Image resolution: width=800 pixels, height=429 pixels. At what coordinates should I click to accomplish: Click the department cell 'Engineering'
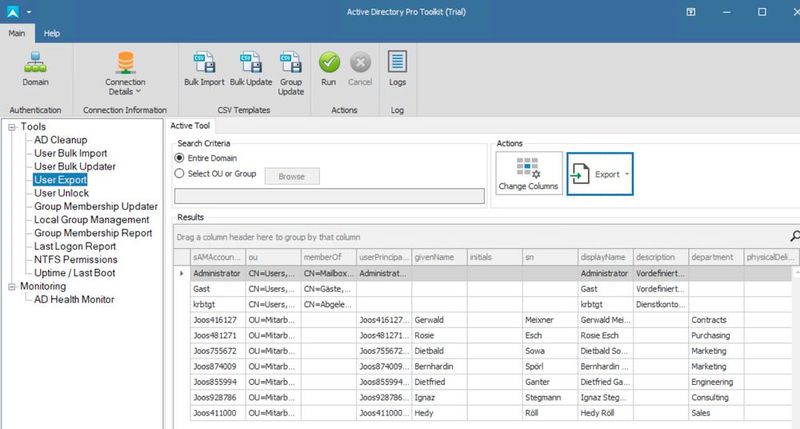coord(716,382)
